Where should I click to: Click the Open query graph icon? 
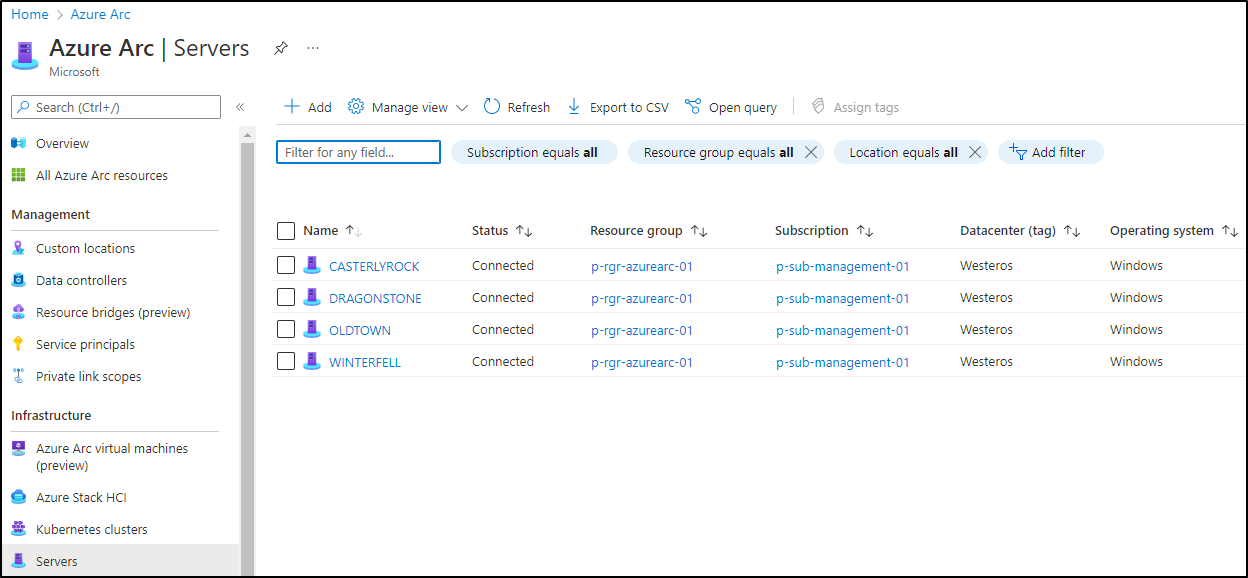693,107
